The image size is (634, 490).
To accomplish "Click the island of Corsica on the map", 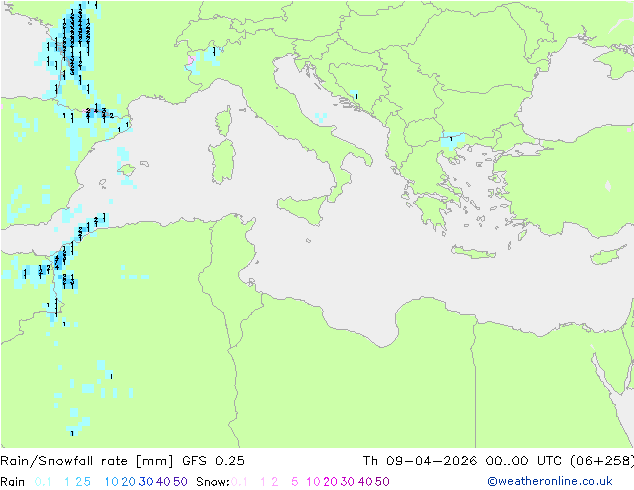I will point(224,121).
